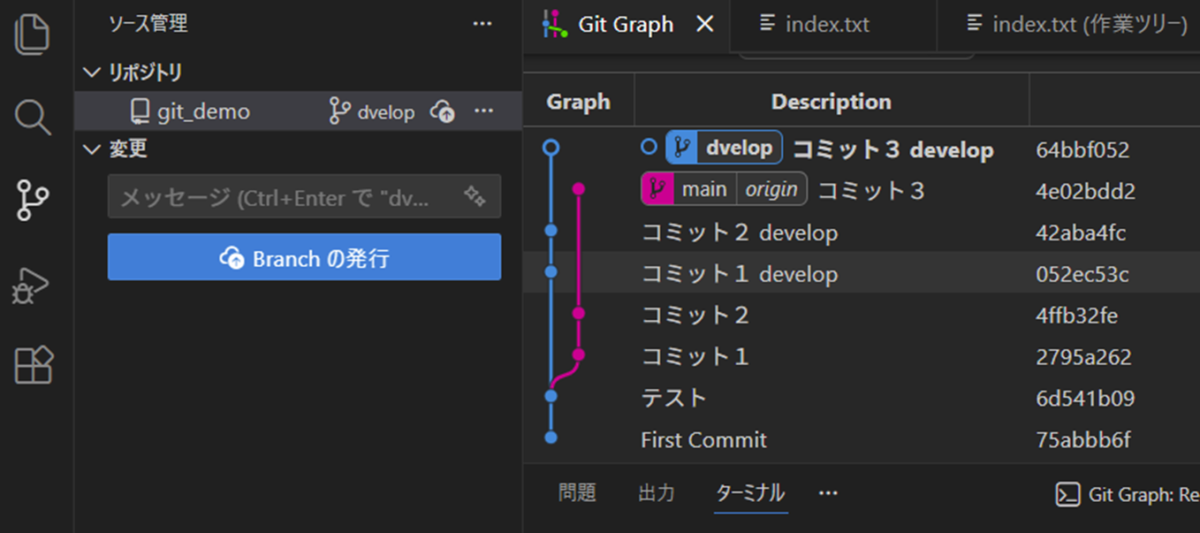The height and width of the screenshot is (533, 1200).
Task: Open the Explorer view in activity bar
Action: (33, 34)
